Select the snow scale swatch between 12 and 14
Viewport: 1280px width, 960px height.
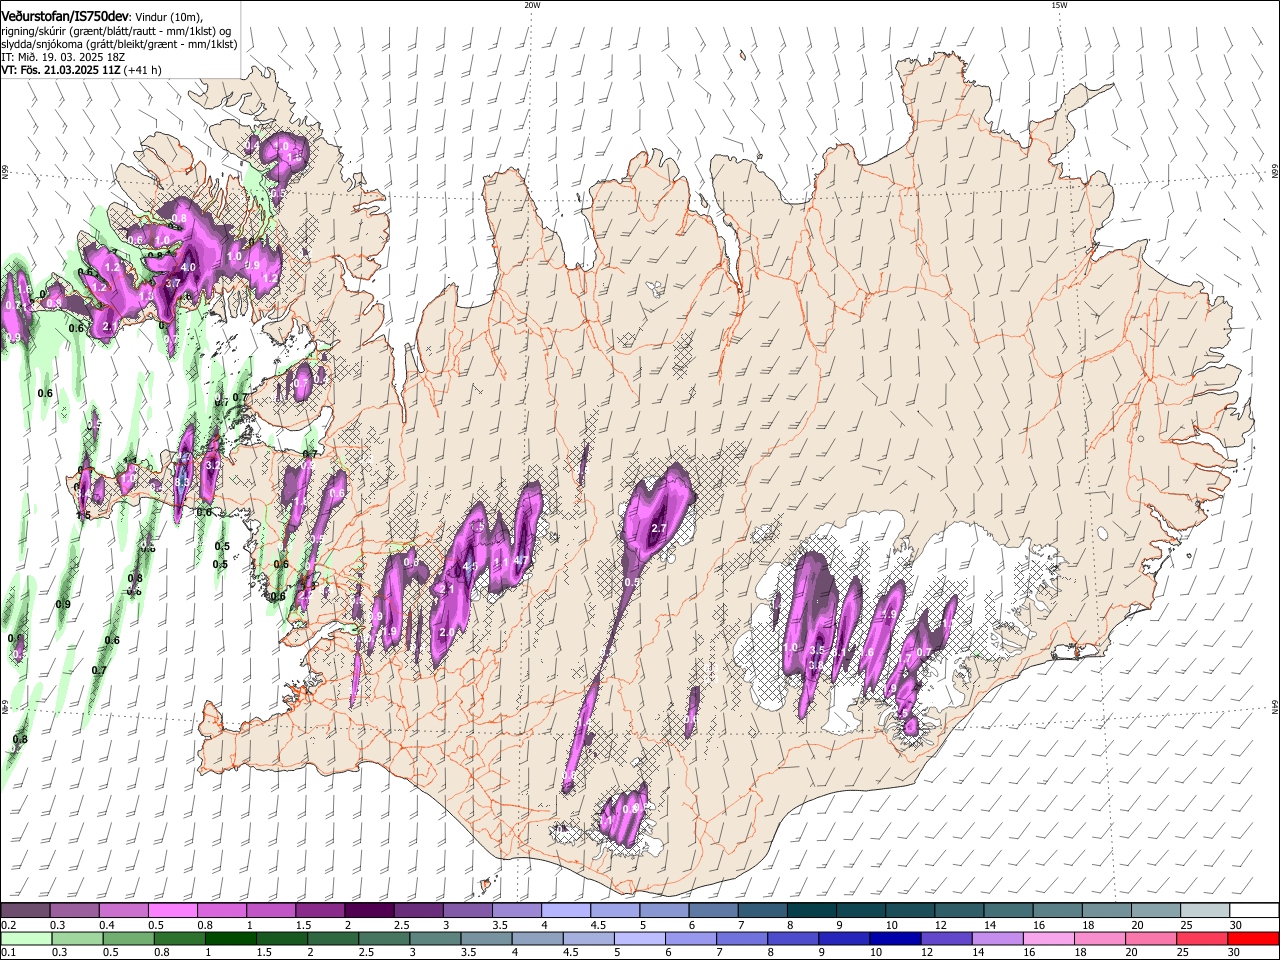pyautogui.click(x=959, y=911)
